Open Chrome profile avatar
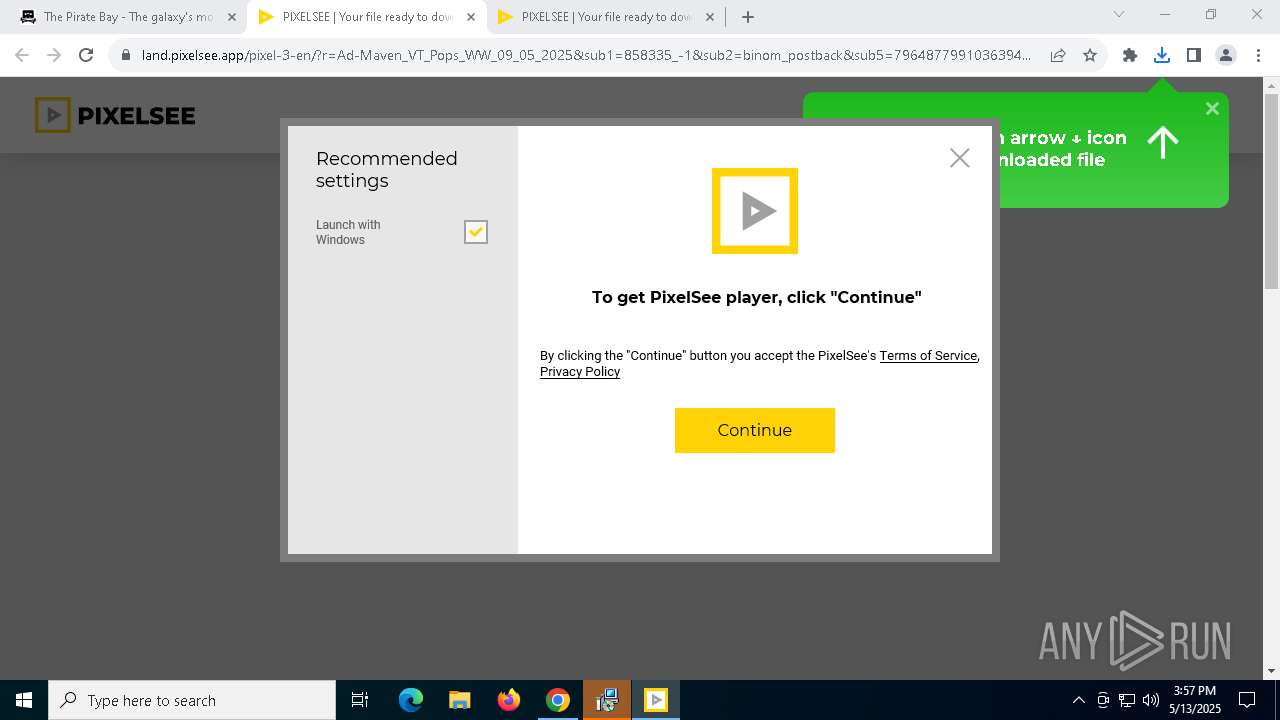The width and height of the screenshot is (1280, 720). 1226,55
